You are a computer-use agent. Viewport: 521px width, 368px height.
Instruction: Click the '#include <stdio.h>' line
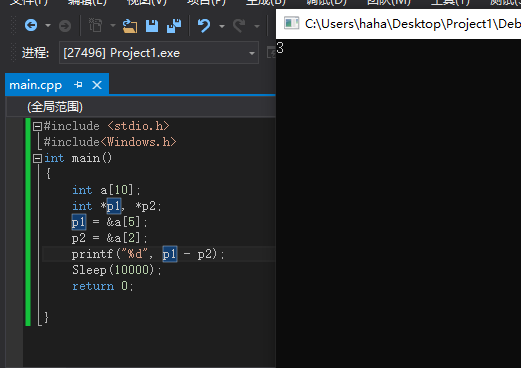pos(106,126)
